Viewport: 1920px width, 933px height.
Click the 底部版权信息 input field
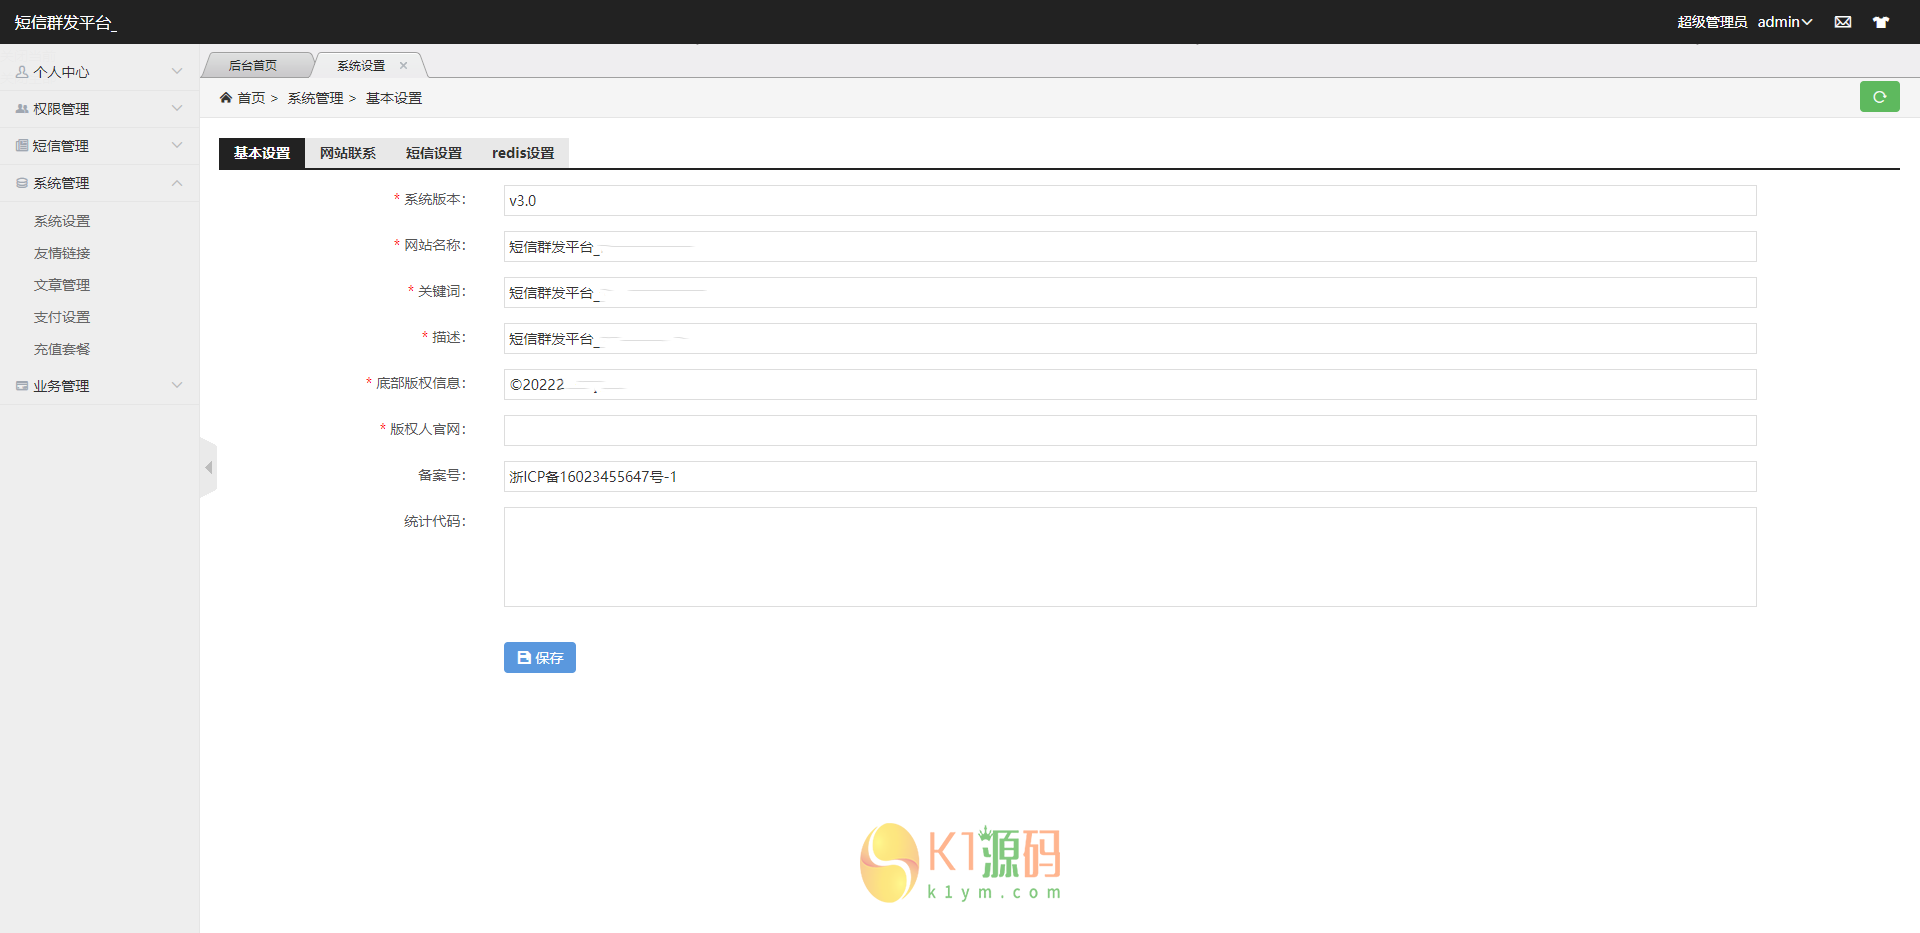pyautogui.click(x=1130, y=384)
